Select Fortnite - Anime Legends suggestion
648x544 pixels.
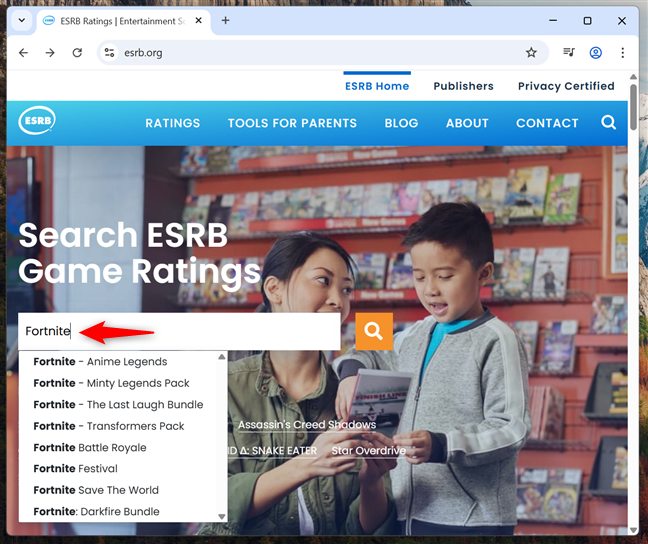click(x=100, y=362)
